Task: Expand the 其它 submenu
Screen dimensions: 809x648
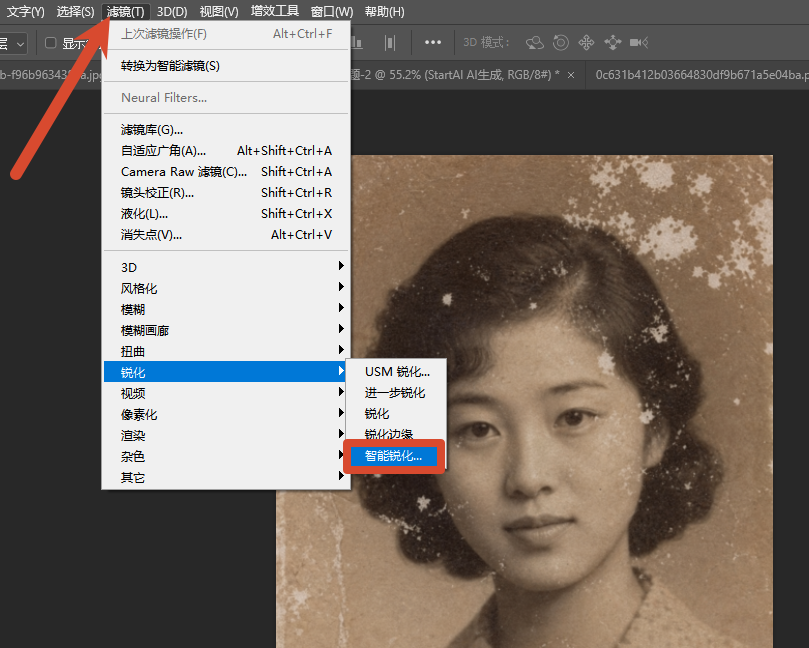Action: [226, 478]
